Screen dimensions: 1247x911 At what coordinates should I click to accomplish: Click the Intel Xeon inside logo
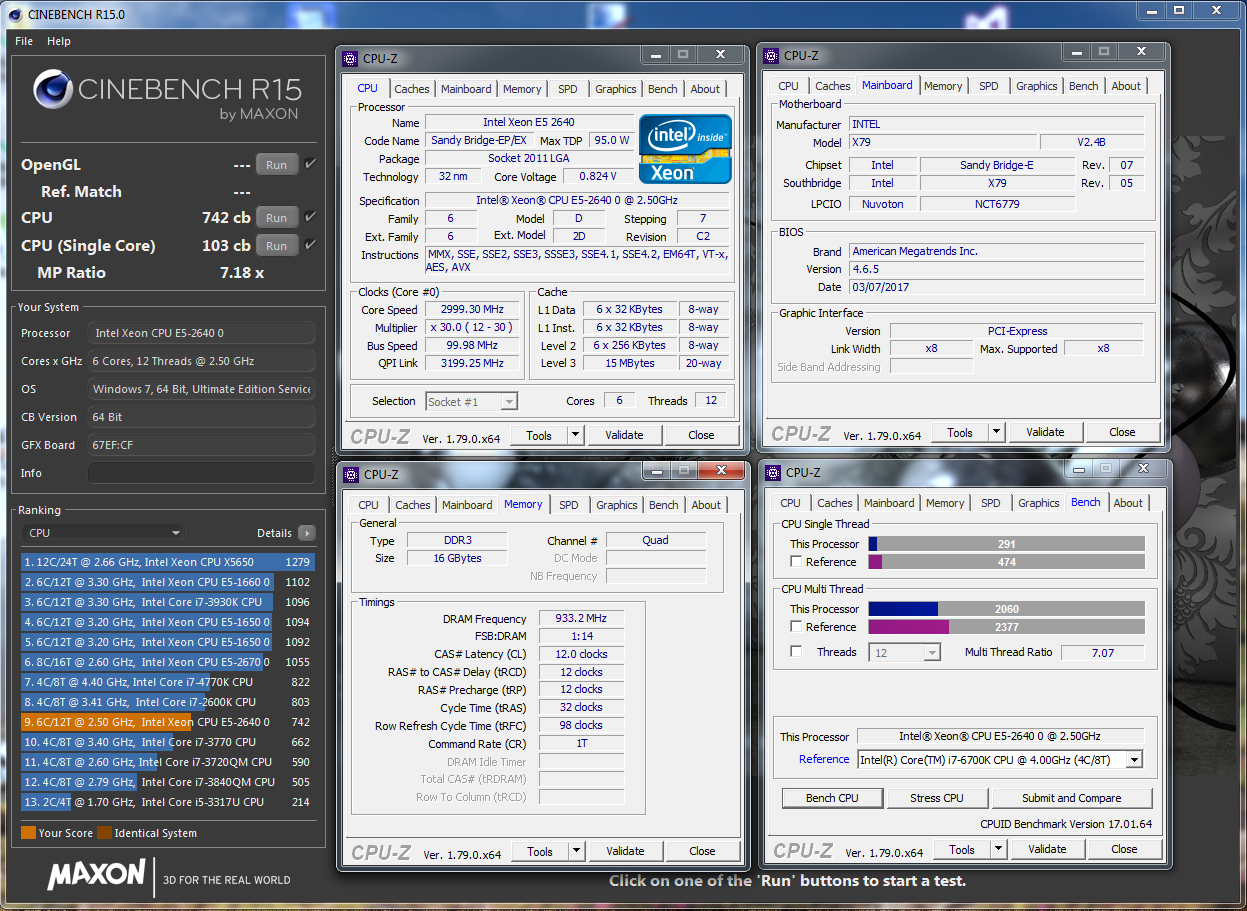point(686,149)
